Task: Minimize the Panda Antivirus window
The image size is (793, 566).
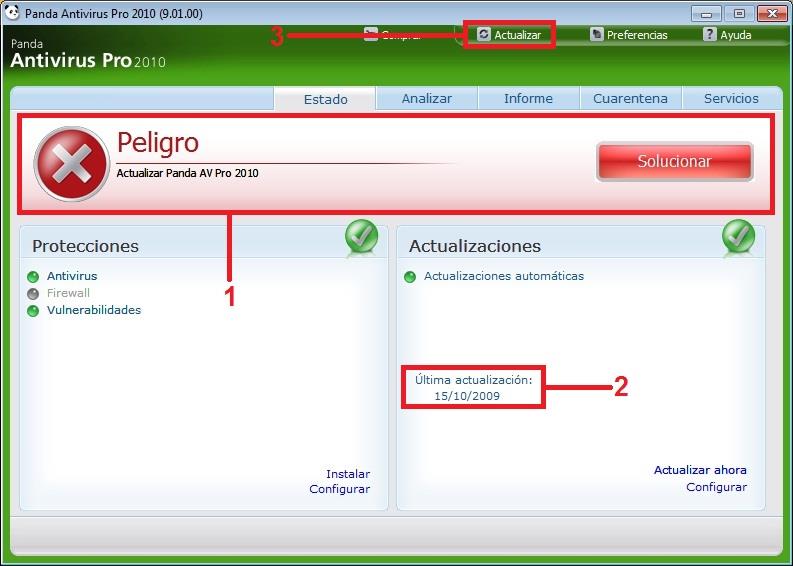Action: coord(706,13)
